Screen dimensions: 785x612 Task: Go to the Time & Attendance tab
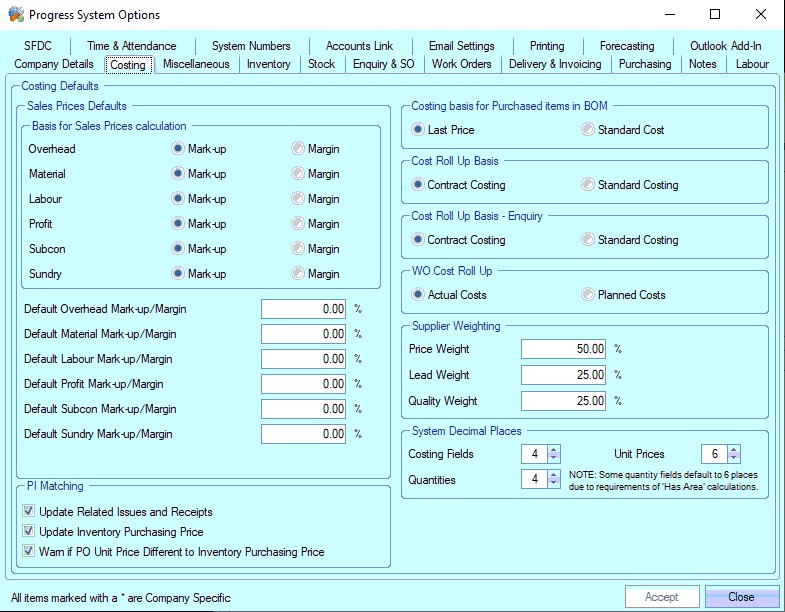[x=131, y=46]
